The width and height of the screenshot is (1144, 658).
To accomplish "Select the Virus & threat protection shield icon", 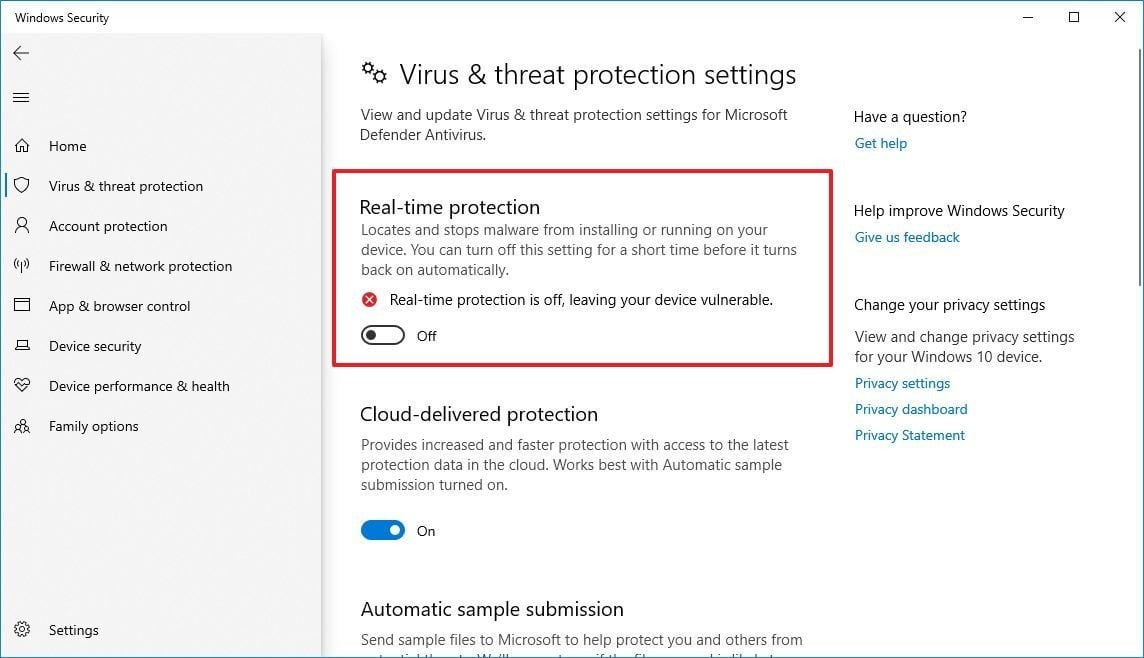I will pyautogui.click(x=22, y=186).
